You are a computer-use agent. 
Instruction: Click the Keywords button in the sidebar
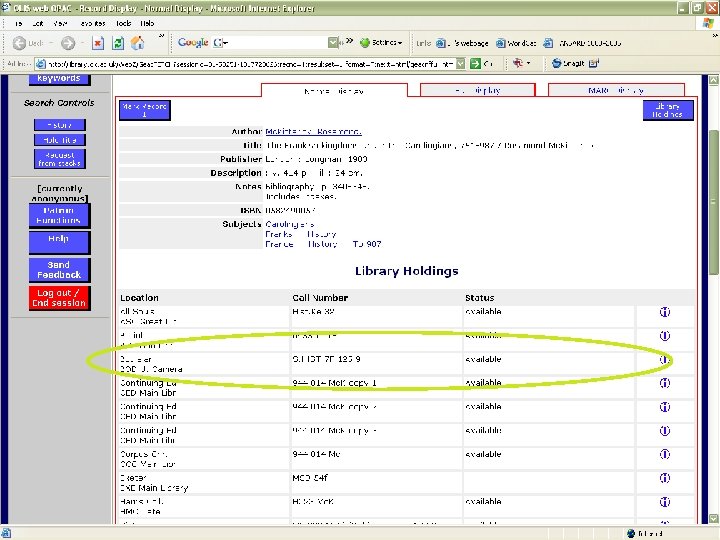click(x=59, y=79)
